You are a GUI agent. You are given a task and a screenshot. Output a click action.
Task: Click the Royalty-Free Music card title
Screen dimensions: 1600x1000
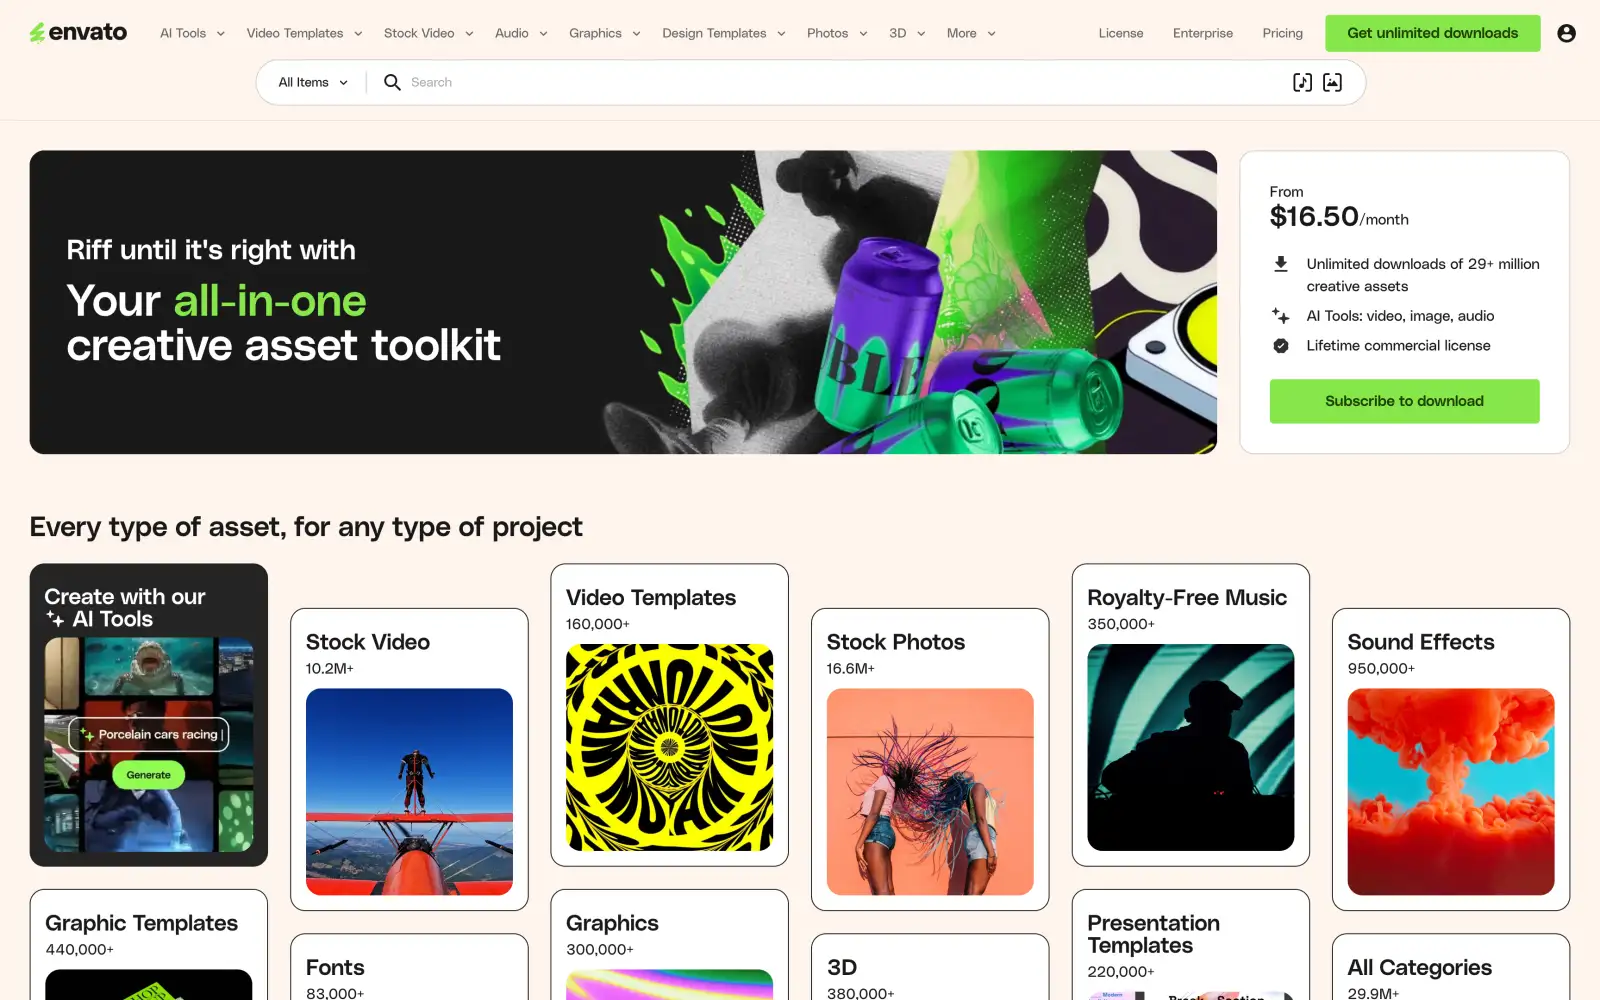[x=1187, y=597]
